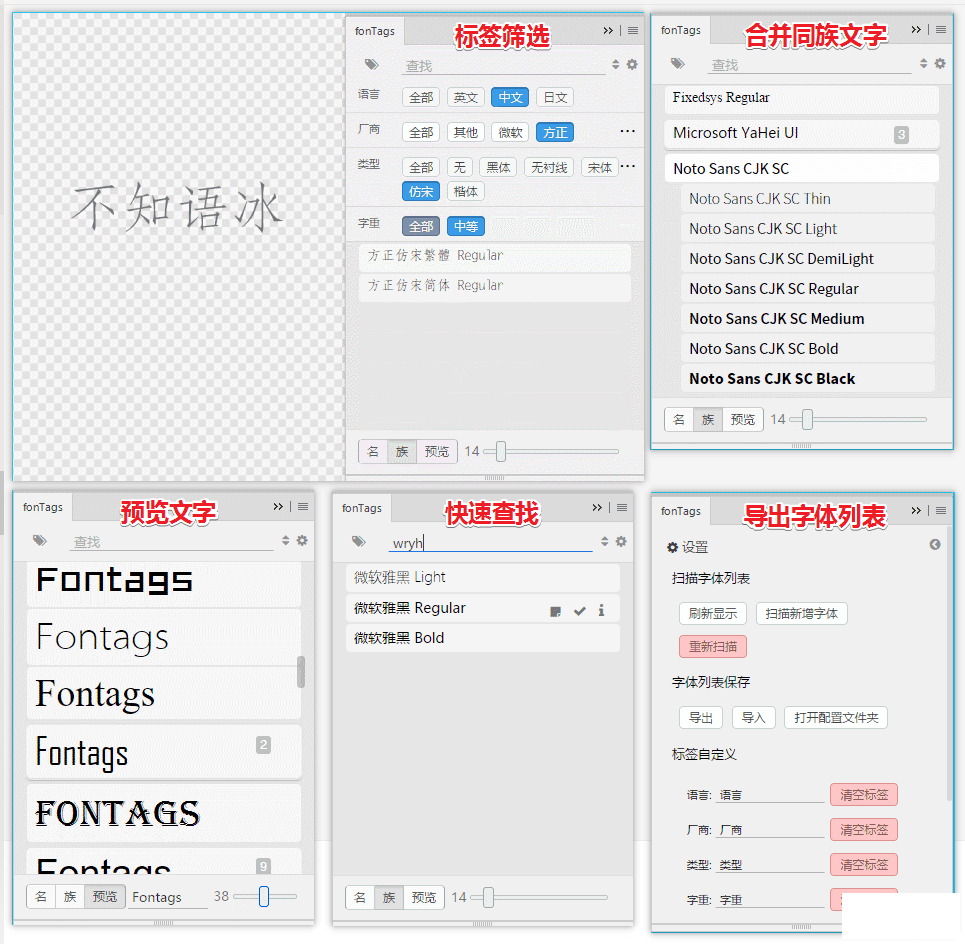Image resolution: width=965 pixels, height=944 pixels.
Task: Click 清空标签 button next to 厂商
Action: click(863, 830)
